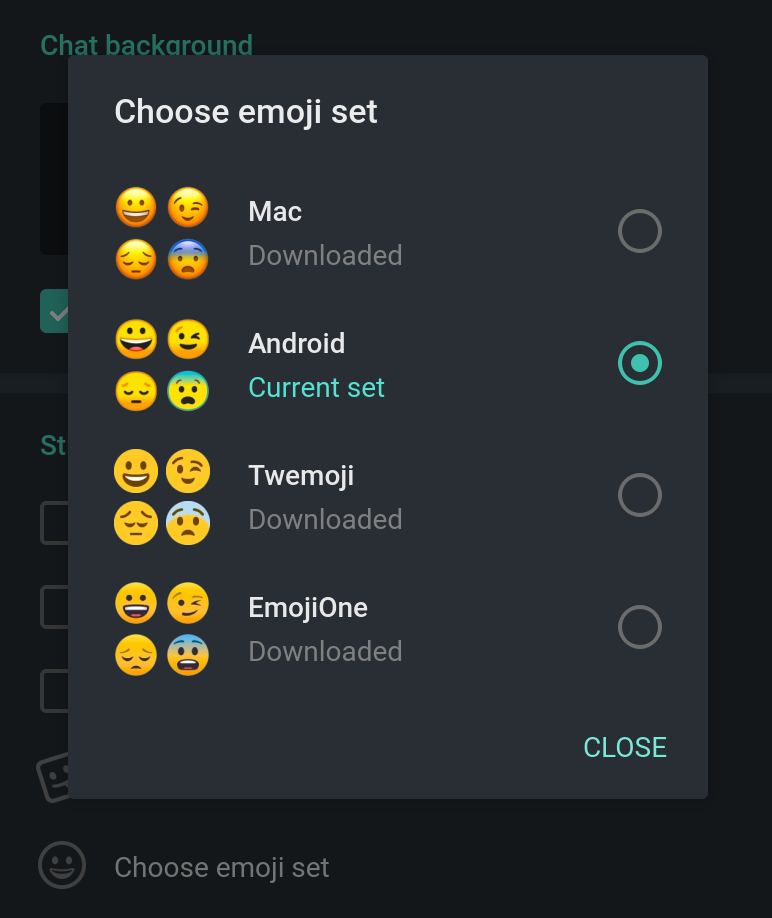Click the smiley icon beside Choose emoji set
Image resolution: width=772 pixels, height=918 pixels.
pyautogui.click(x=62, y=865)
